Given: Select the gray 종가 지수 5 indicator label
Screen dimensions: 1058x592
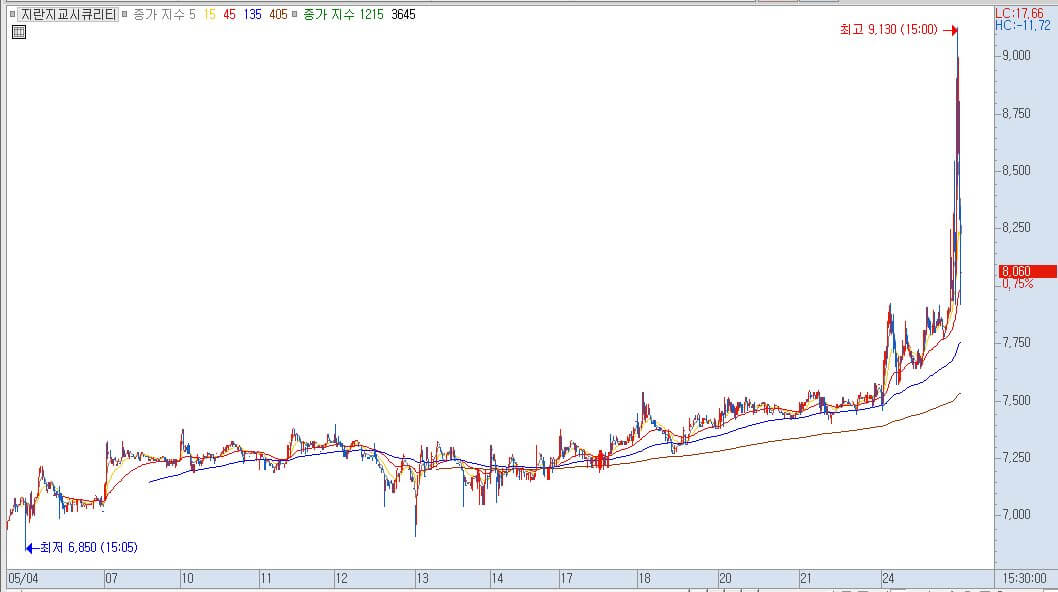Looking at the screenshot, I should pos(165,14).
